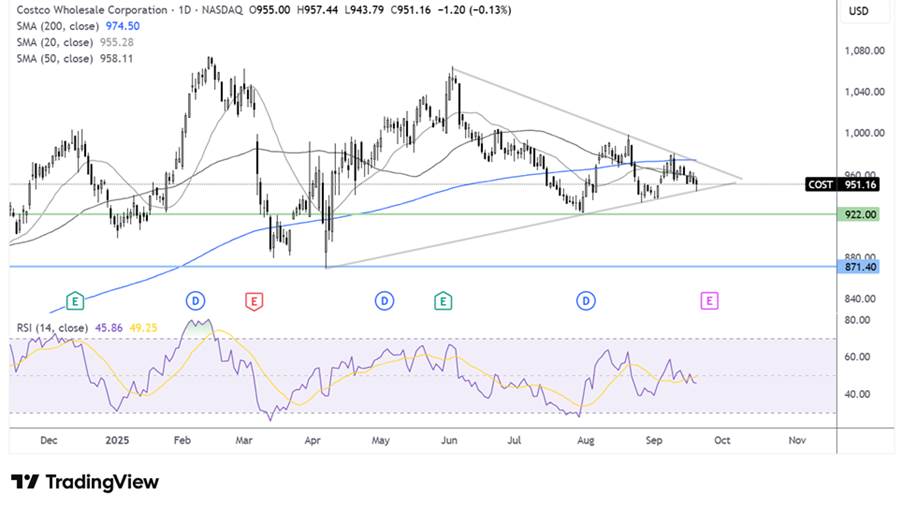This screenshot has height=510, width=902.
Task: Select the SMA (20, close) indicator legend
Action: [55, 42]
